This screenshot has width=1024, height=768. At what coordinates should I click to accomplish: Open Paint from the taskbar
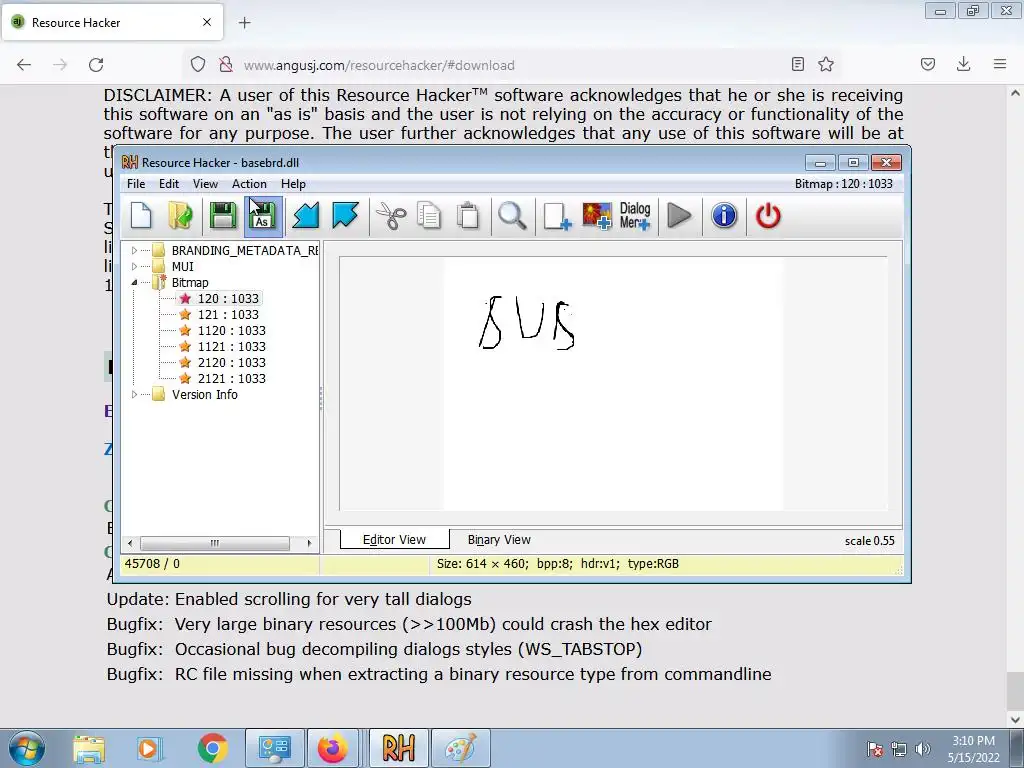pos(460,748)
